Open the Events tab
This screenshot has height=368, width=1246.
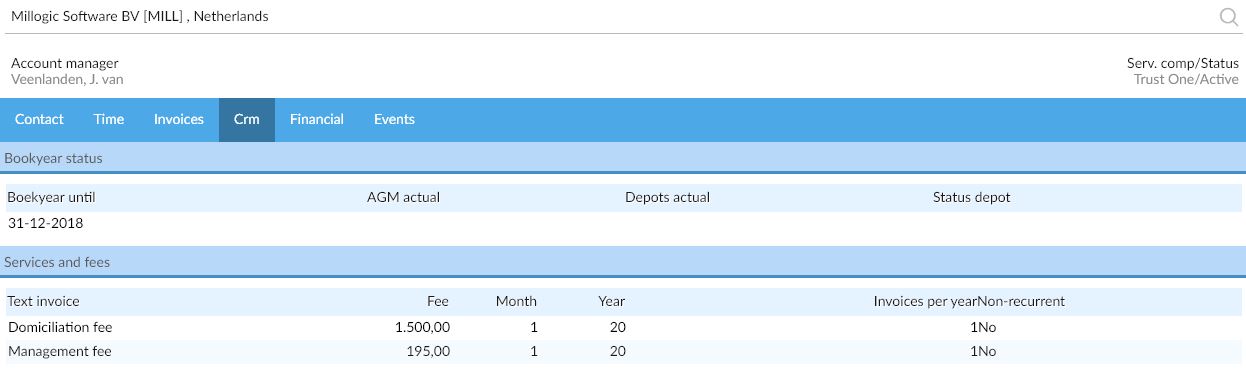394,119
